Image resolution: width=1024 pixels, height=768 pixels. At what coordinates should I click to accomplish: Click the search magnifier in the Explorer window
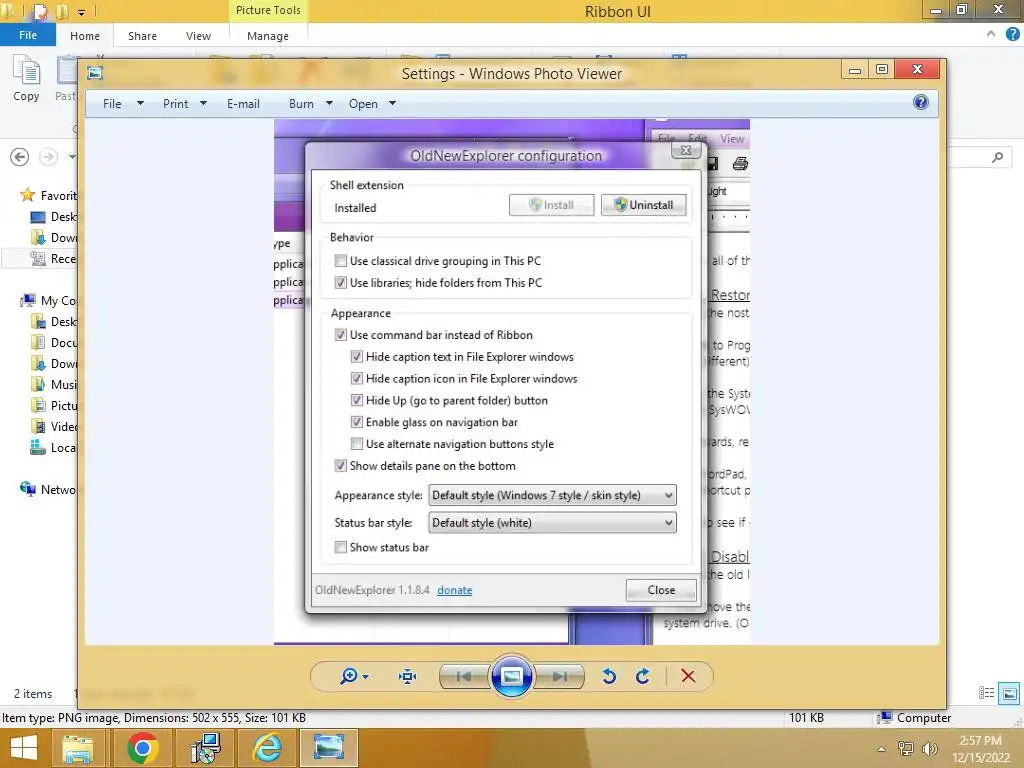point(997,157)
